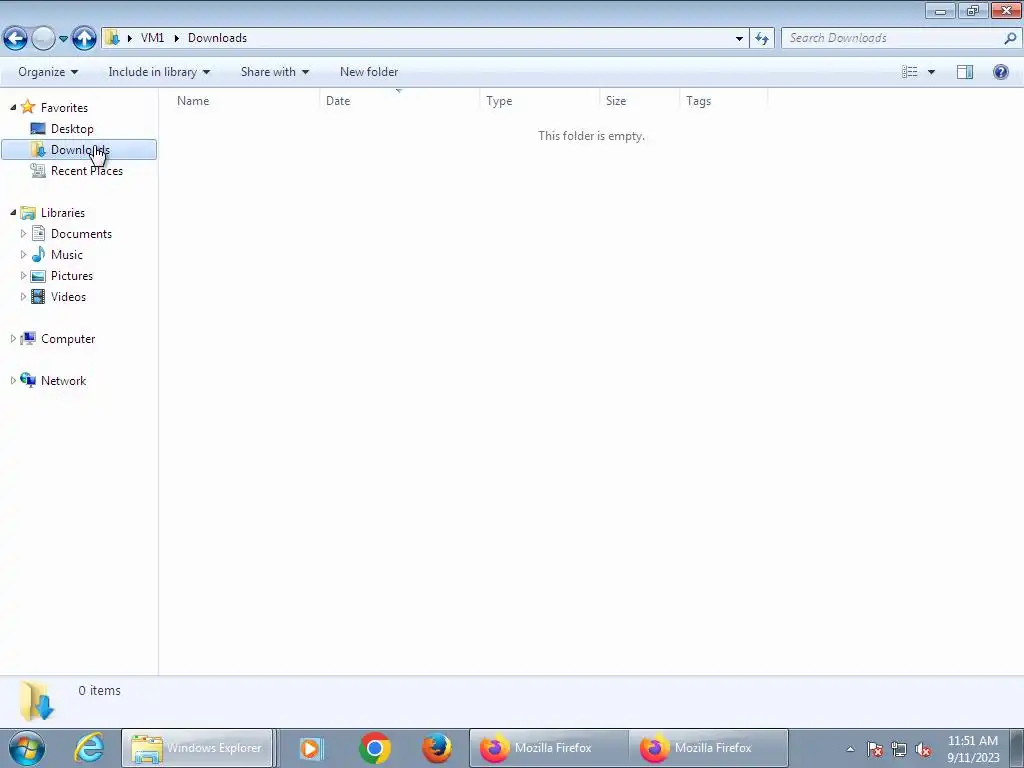Open recent pages dropdown beside Forward button
The width and height of the screenshot is (1024, 768).
coord(63,39)
